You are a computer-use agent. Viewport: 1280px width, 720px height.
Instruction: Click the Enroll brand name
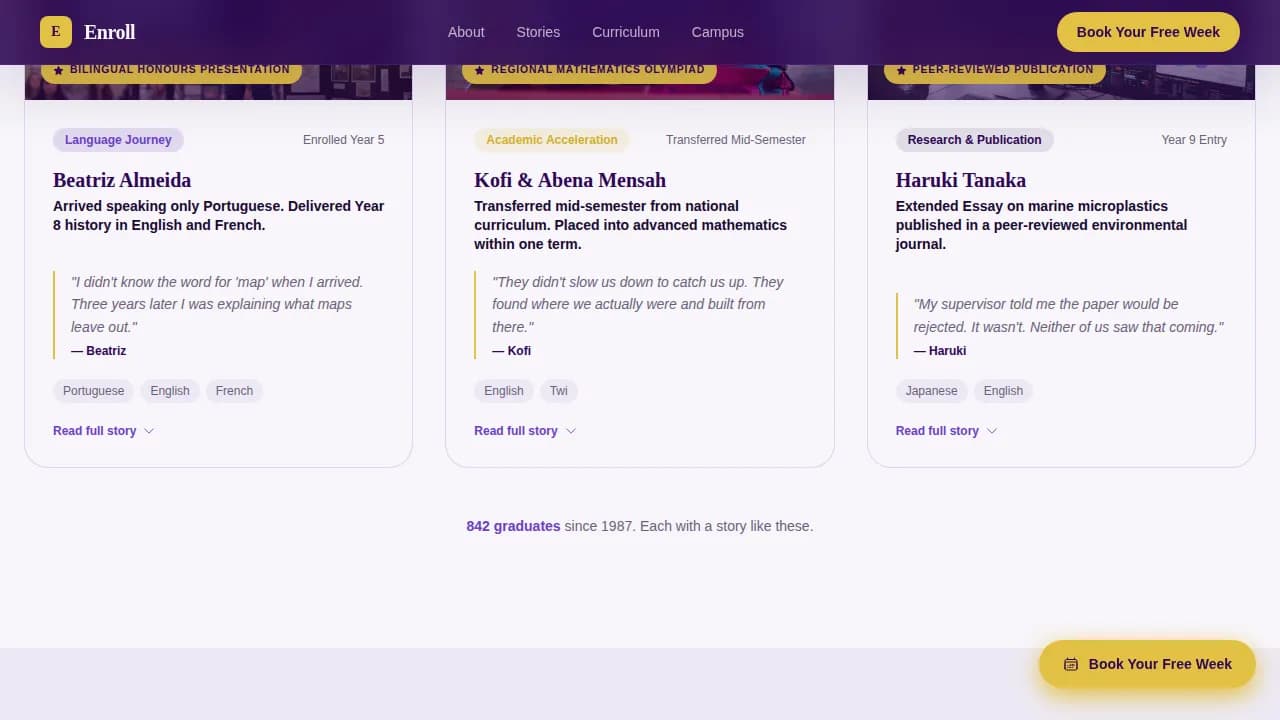click(x=110, y=32)
